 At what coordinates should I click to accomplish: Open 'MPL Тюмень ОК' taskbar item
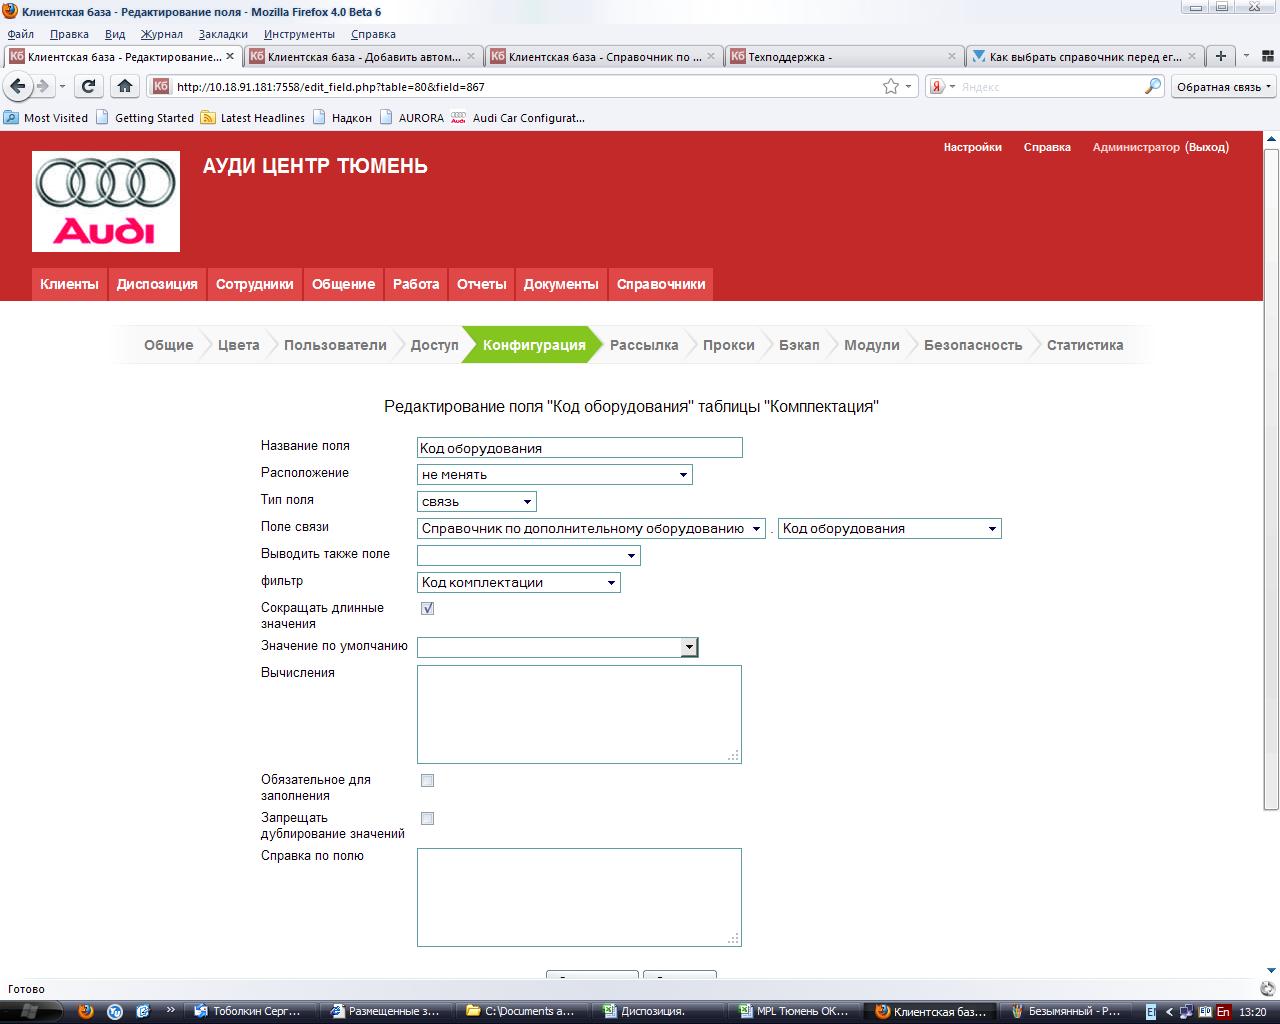795,1011
